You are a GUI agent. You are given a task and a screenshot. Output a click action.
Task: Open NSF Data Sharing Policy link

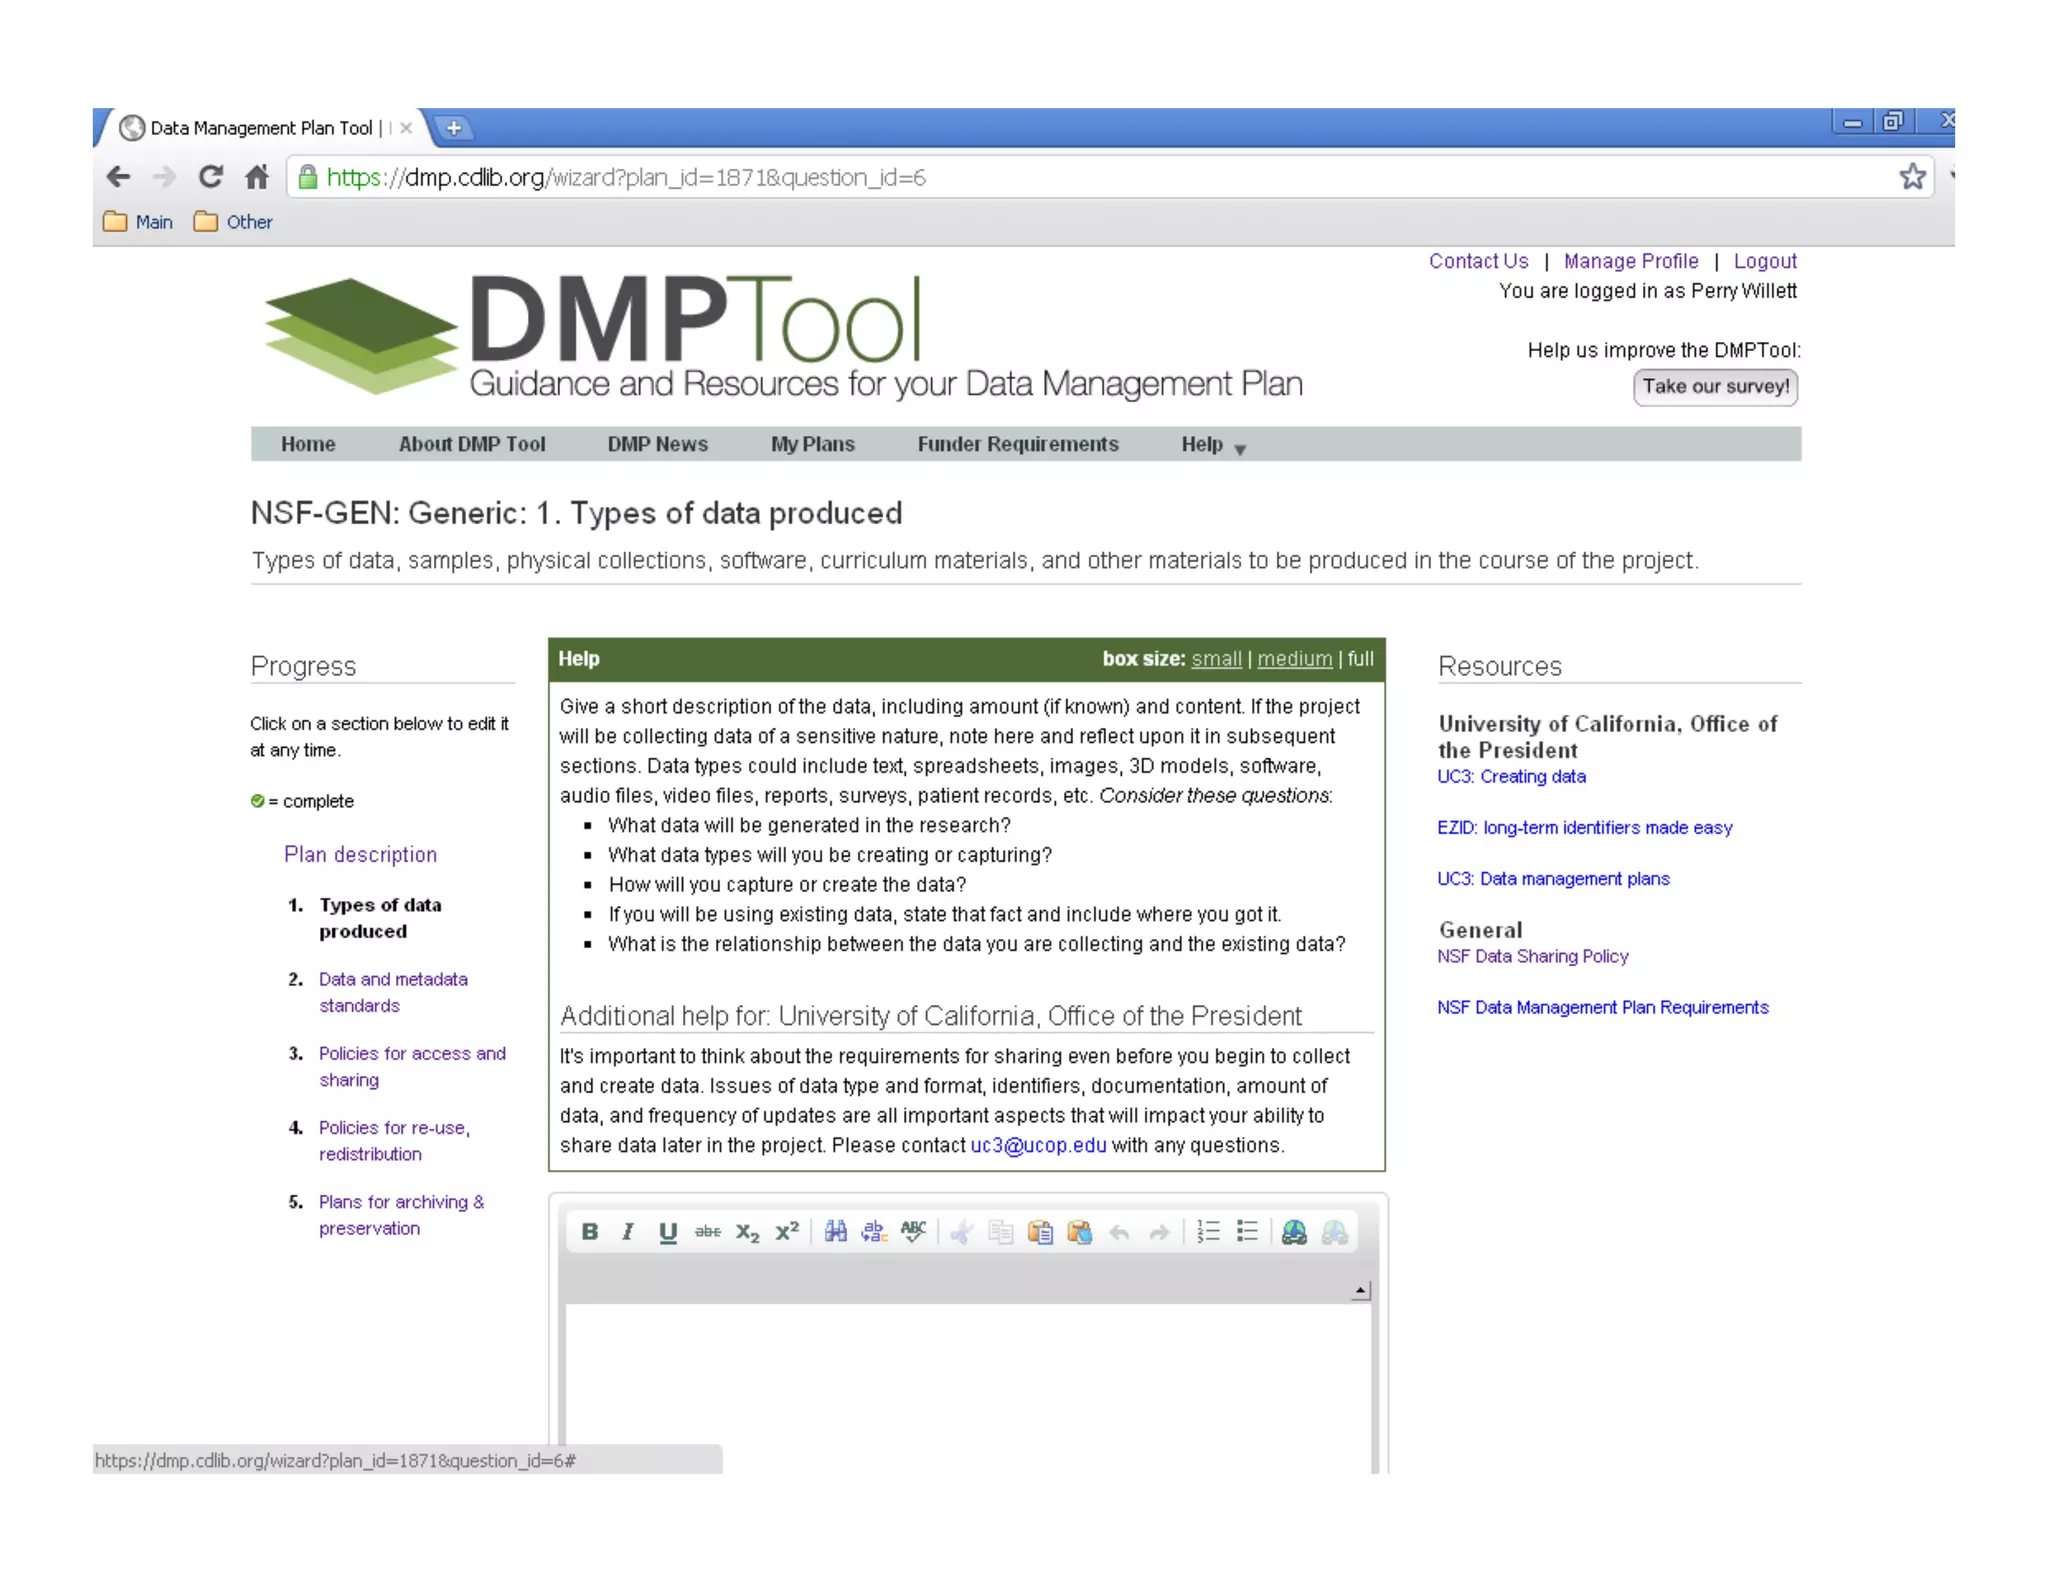1532,957
